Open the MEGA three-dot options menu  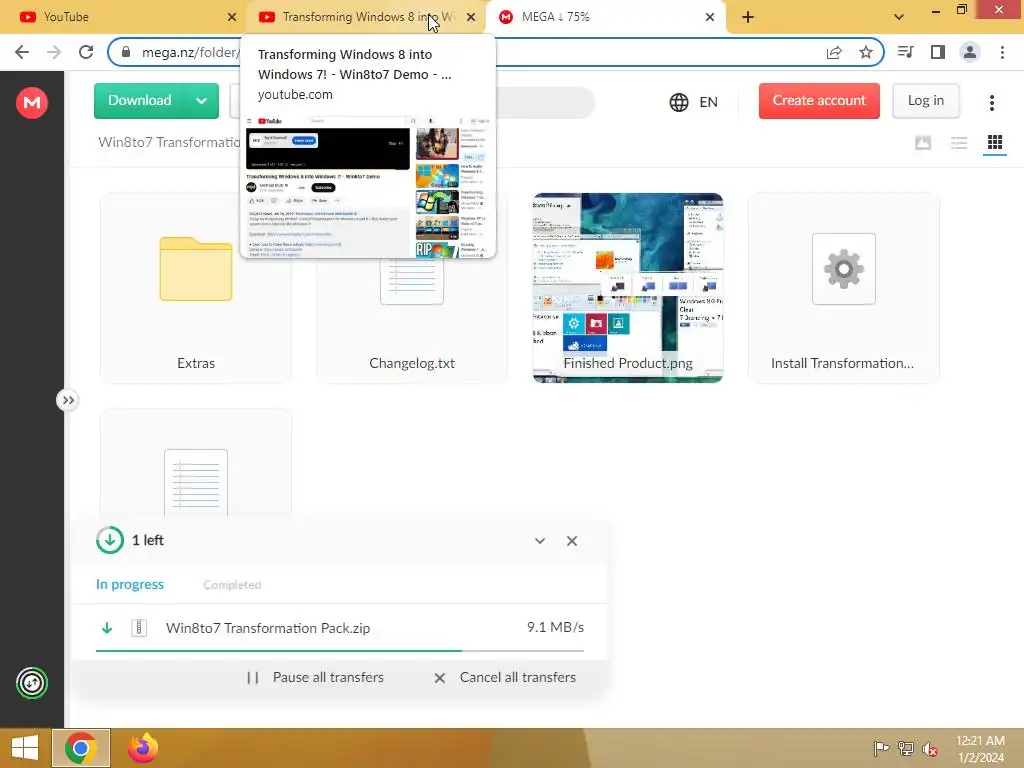pos(991,102)
